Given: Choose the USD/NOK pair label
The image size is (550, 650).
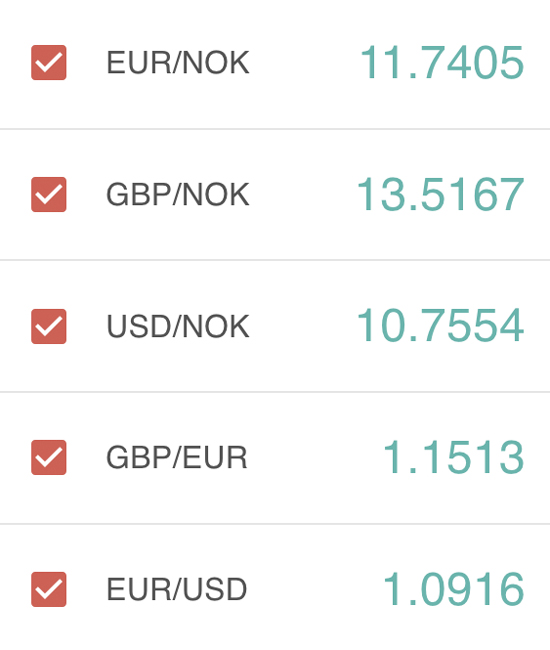Looking at the screenshot, I should (178, 326).
